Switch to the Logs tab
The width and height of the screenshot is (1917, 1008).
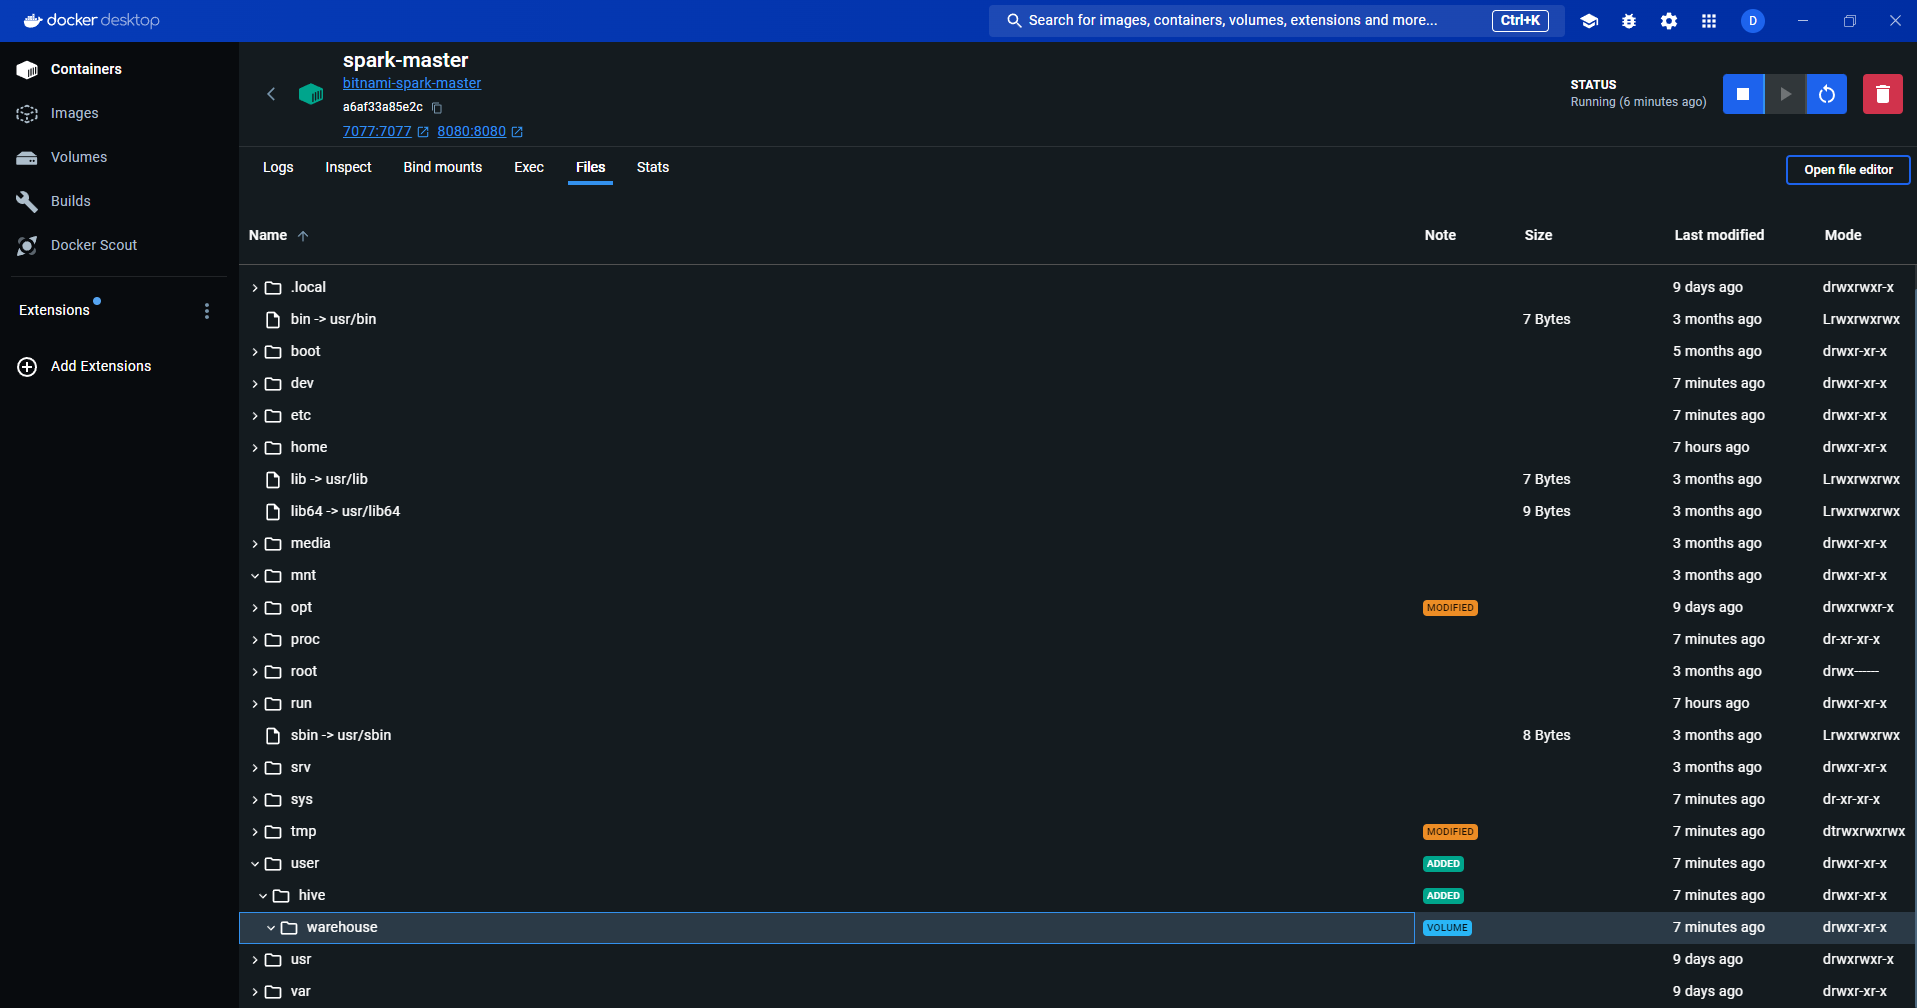coord(278,167)
